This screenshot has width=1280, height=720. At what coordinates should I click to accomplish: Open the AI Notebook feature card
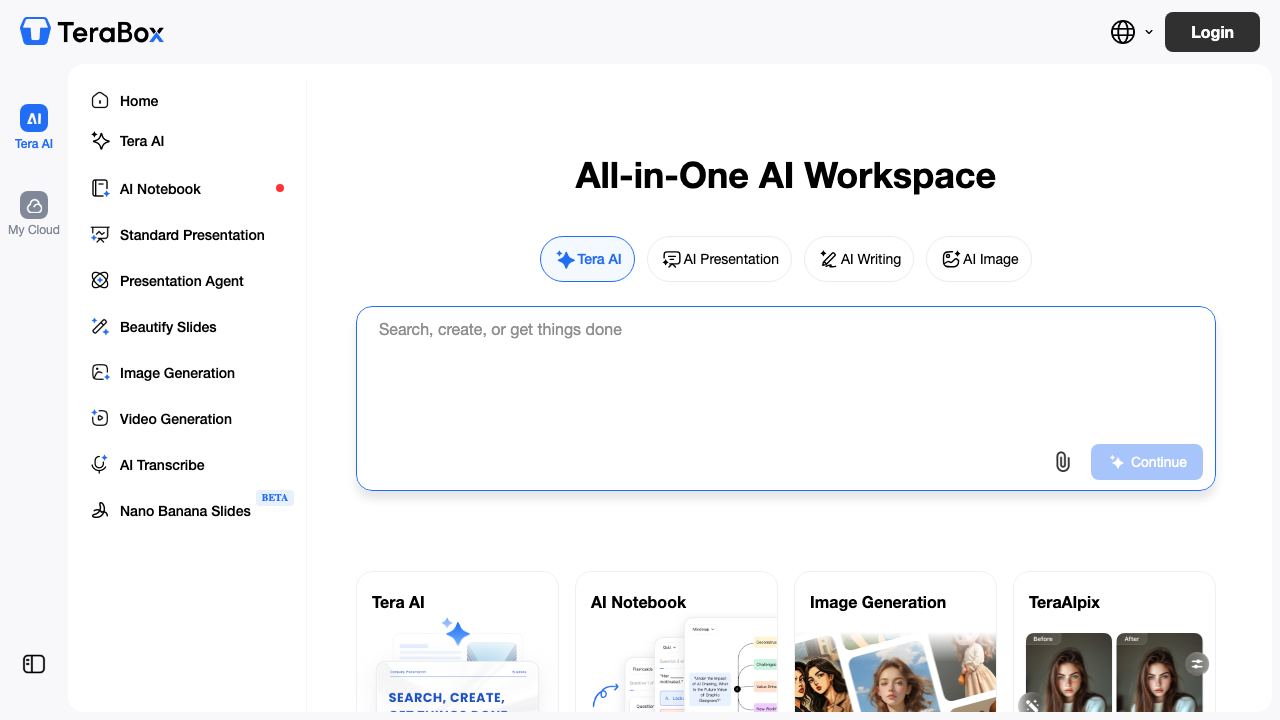676,642
